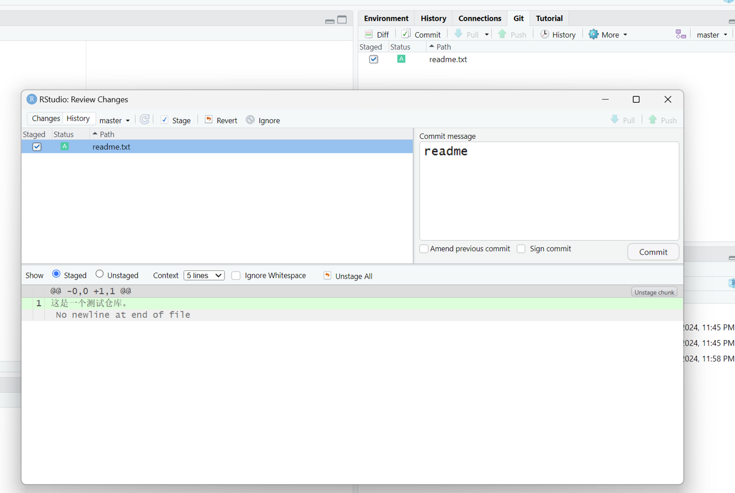This screenshot has height=493, width=735.
Task: Open the Context 5 lines dropdown
Action: click(203, 276)
